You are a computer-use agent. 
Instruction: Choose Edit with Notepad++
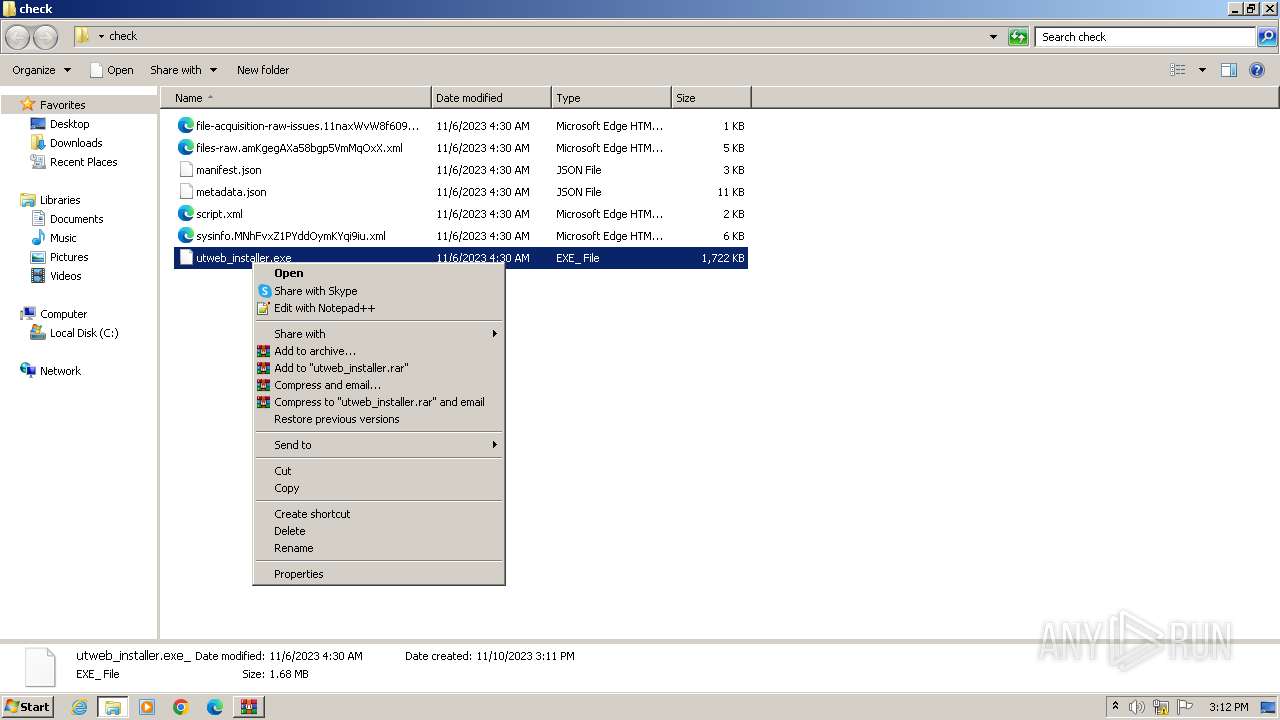378,308
